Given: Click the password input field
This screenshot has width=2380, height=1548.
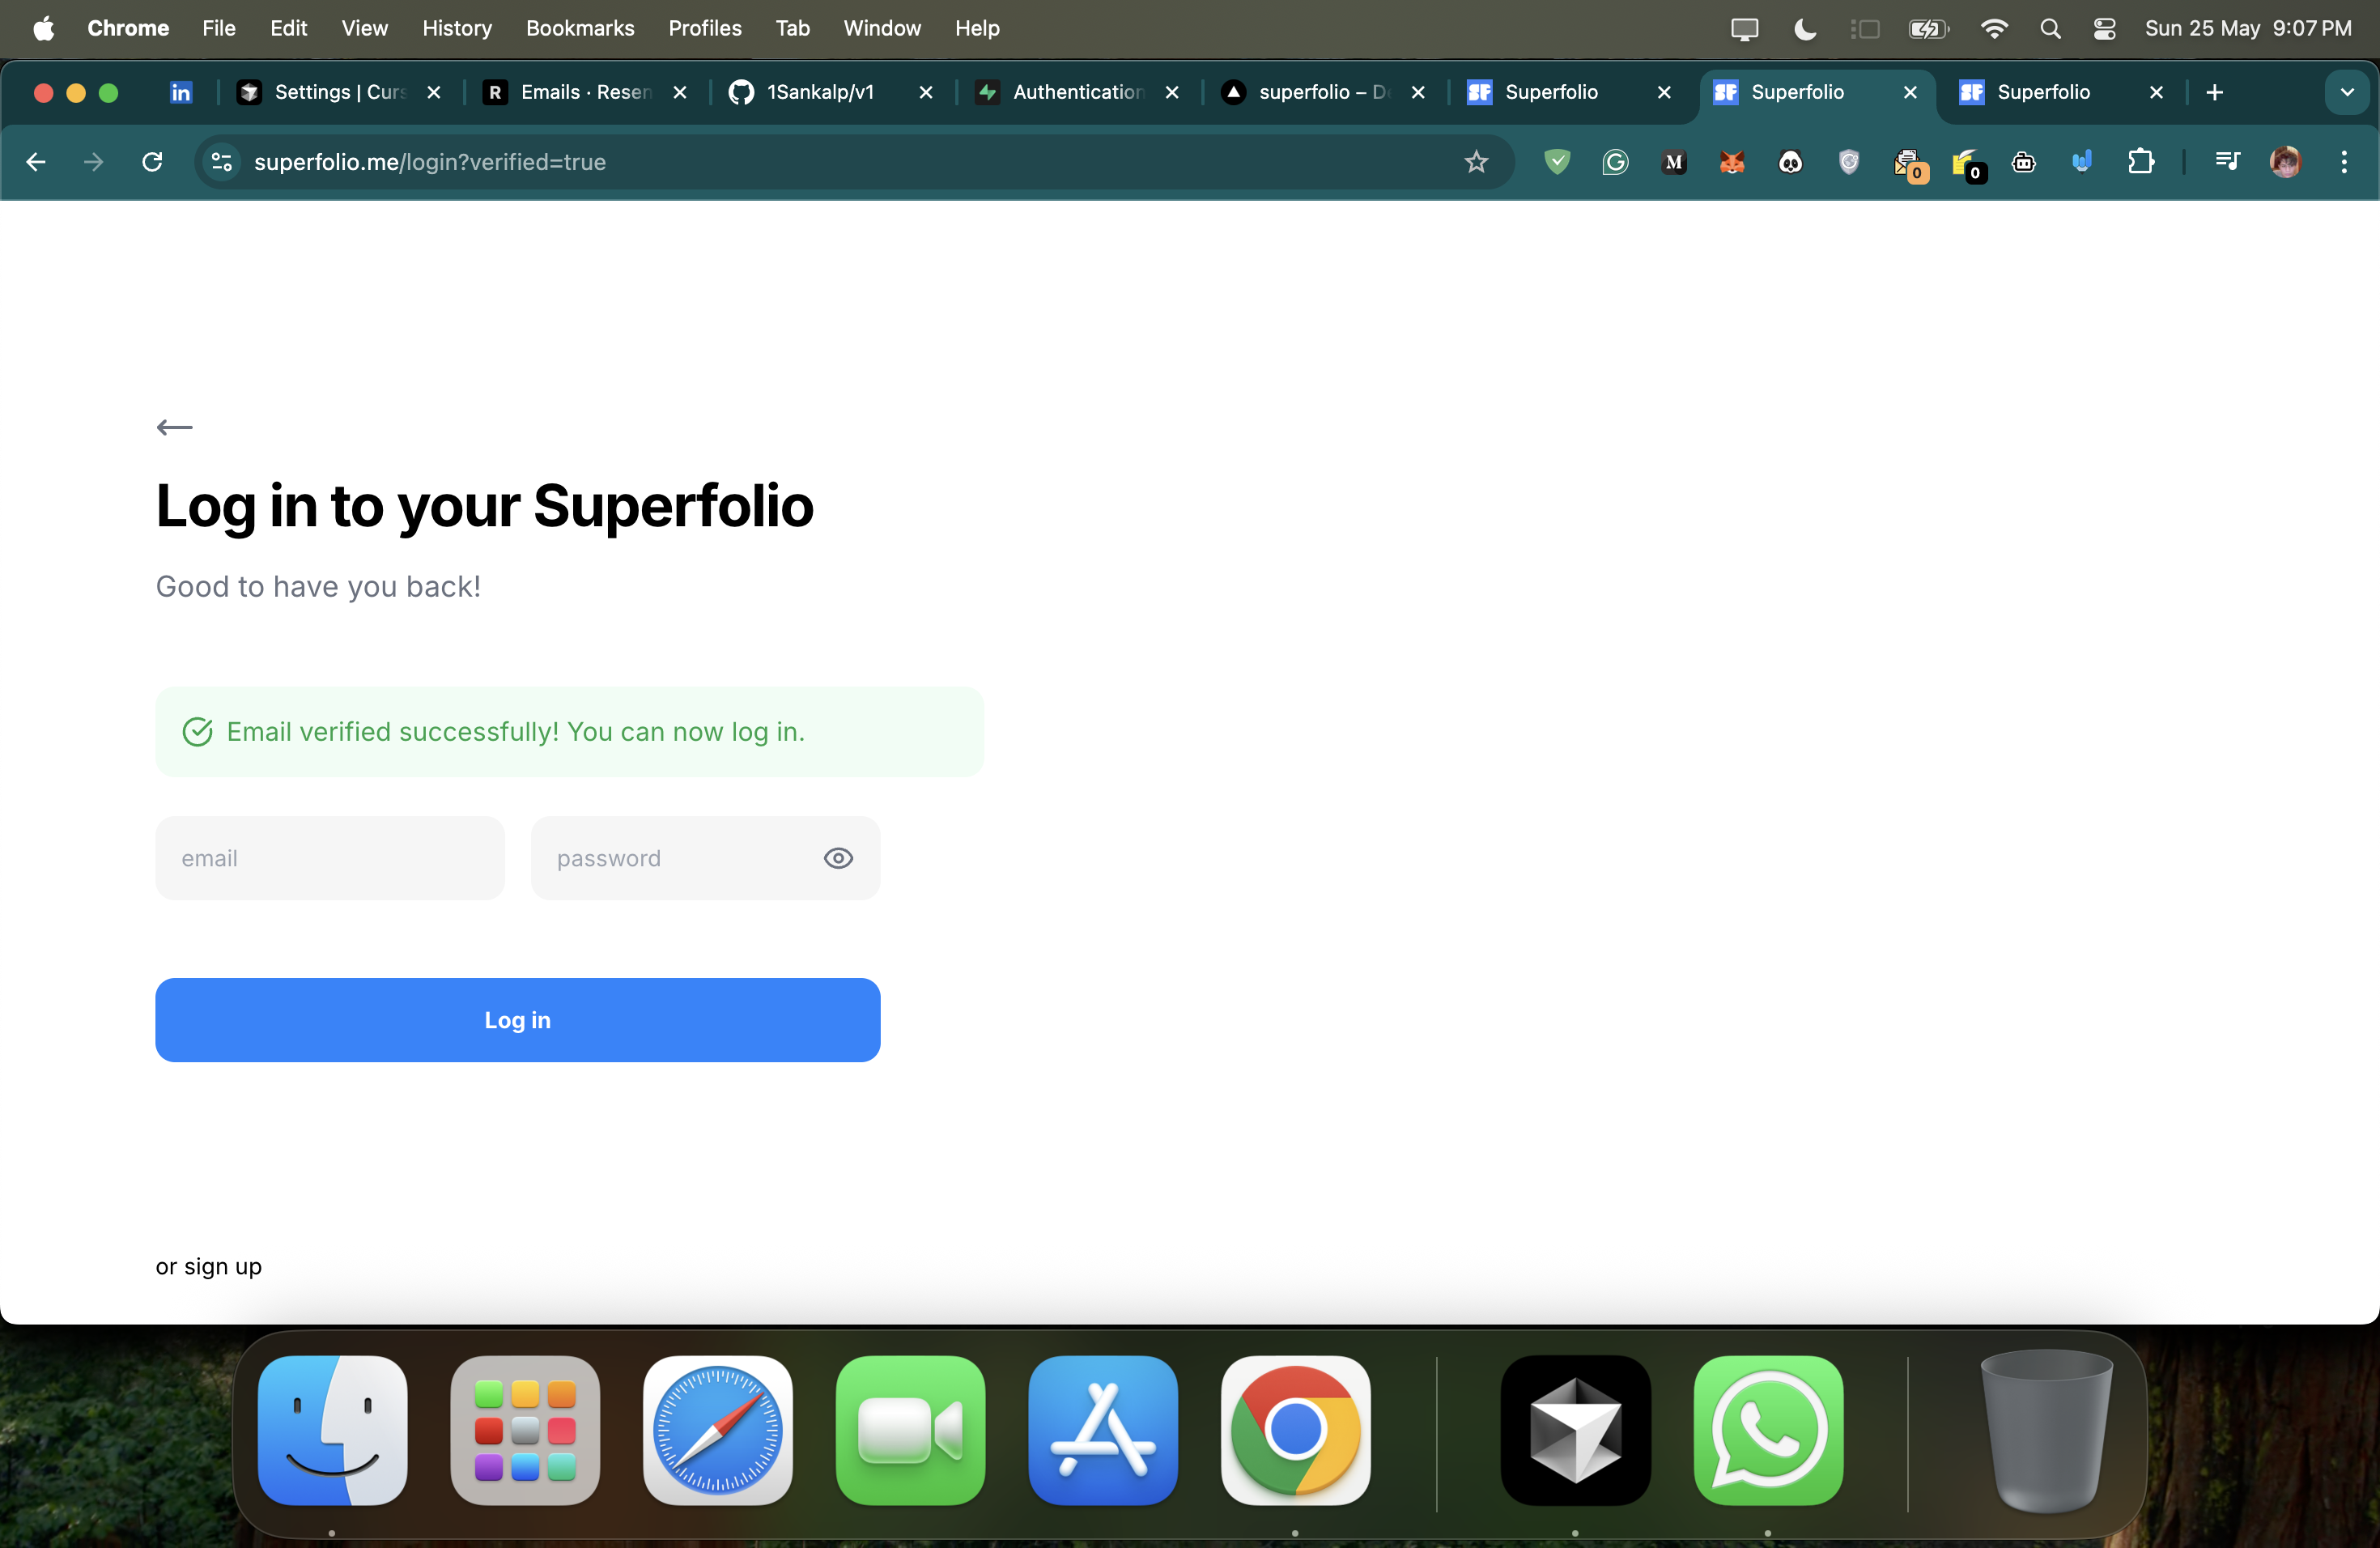Looking at the screenshot, I should click(705, 858).
